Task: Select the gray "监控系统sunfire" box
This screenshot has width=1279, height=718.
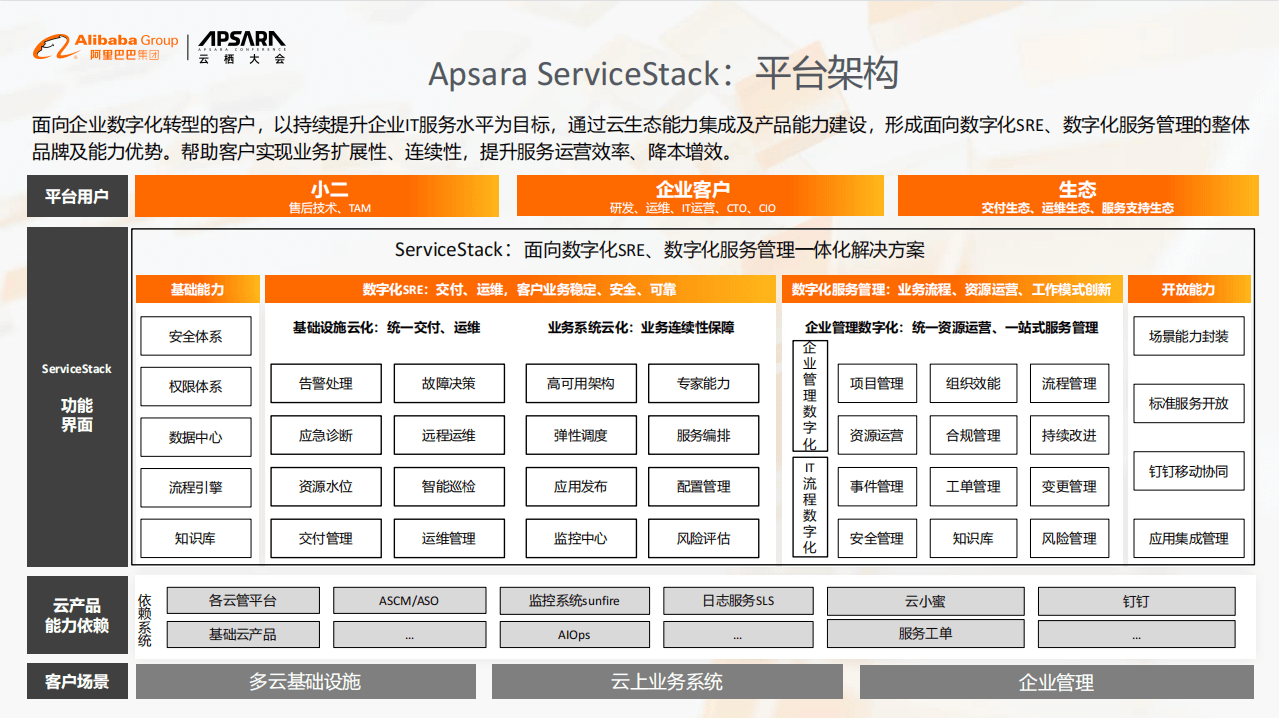Action: point(574,601)
